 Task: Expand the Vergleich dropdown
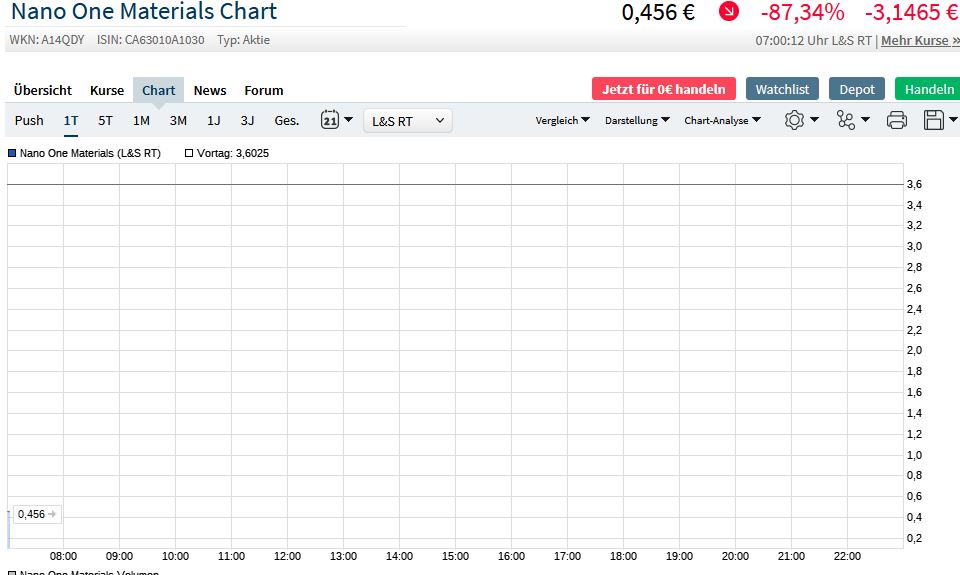tap(562, 120)
